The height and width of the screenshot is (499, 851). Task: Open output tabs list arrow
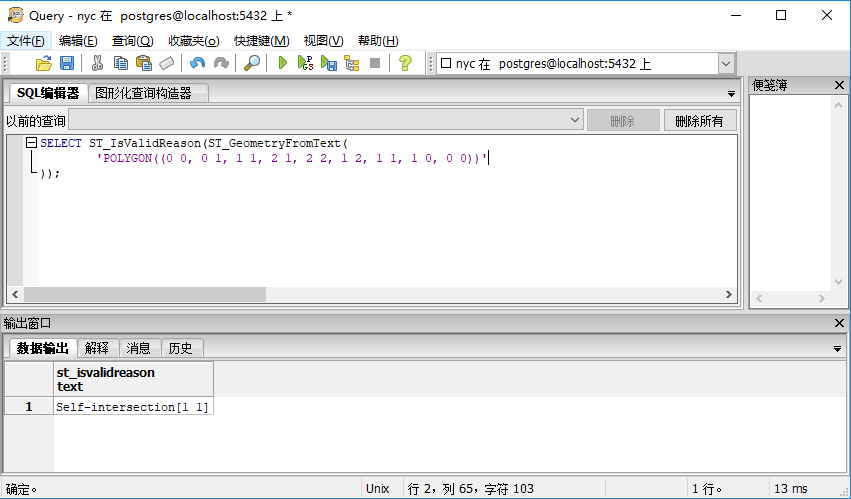[837, 349]
